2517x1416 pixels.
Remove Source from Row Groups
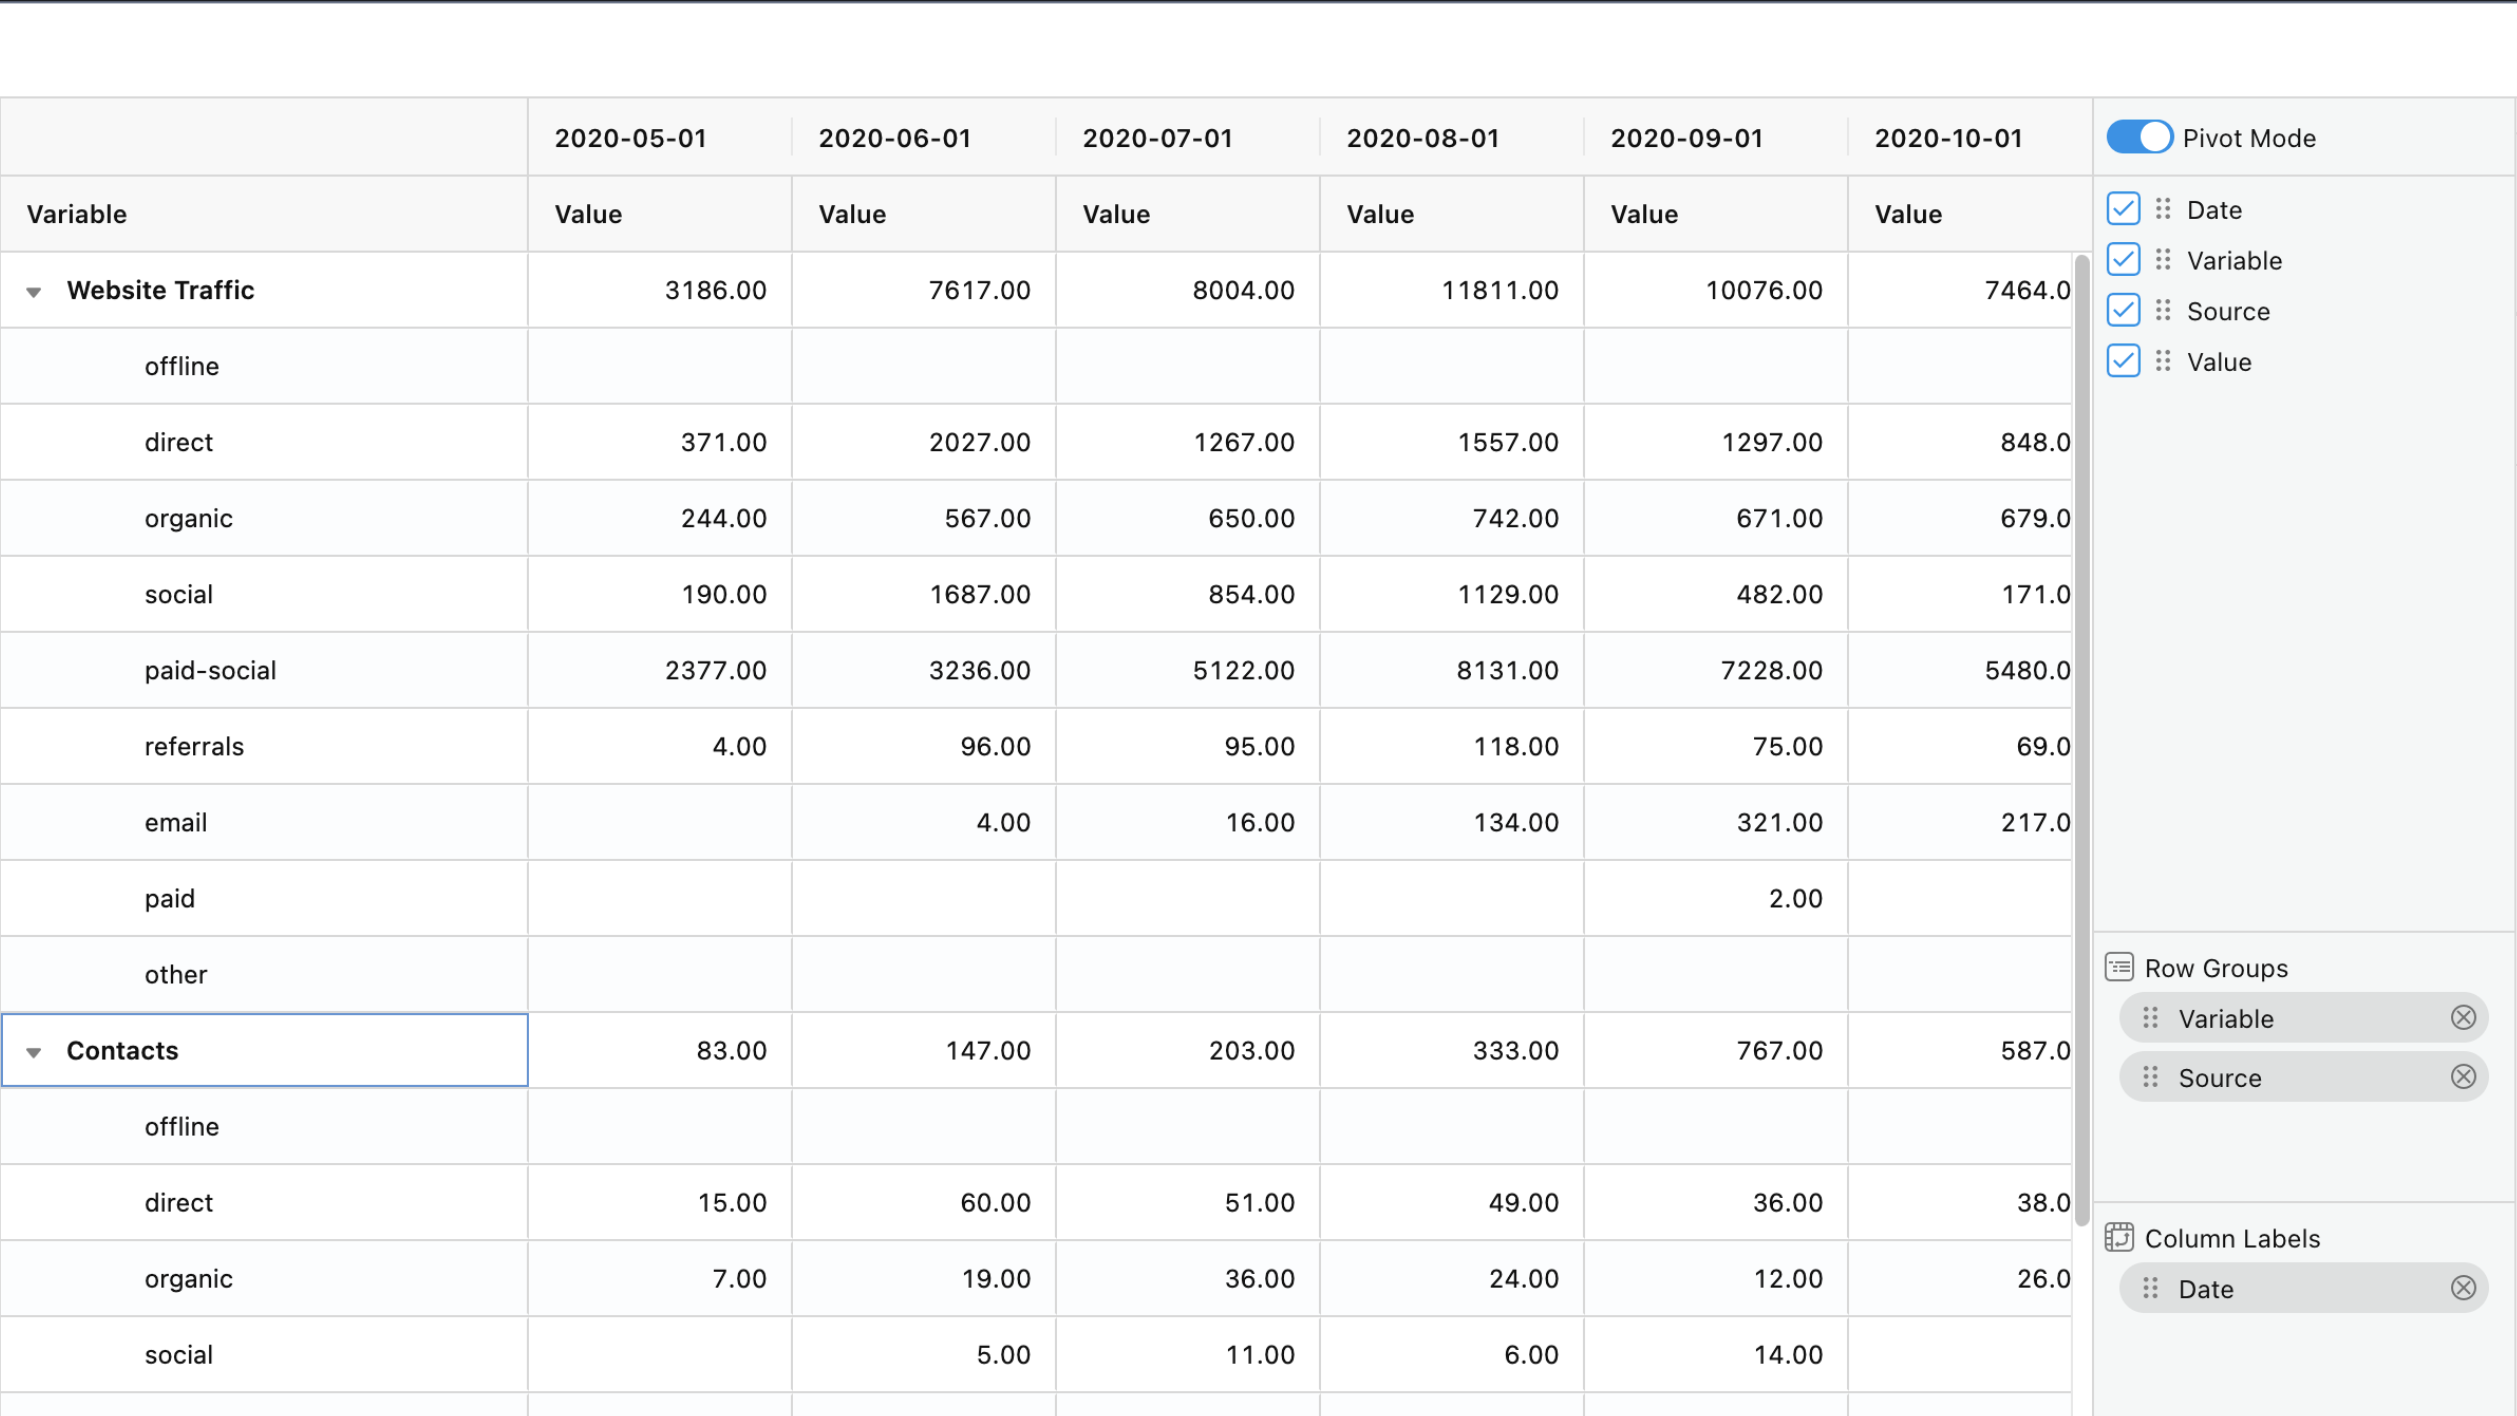click(2464, 1077)
